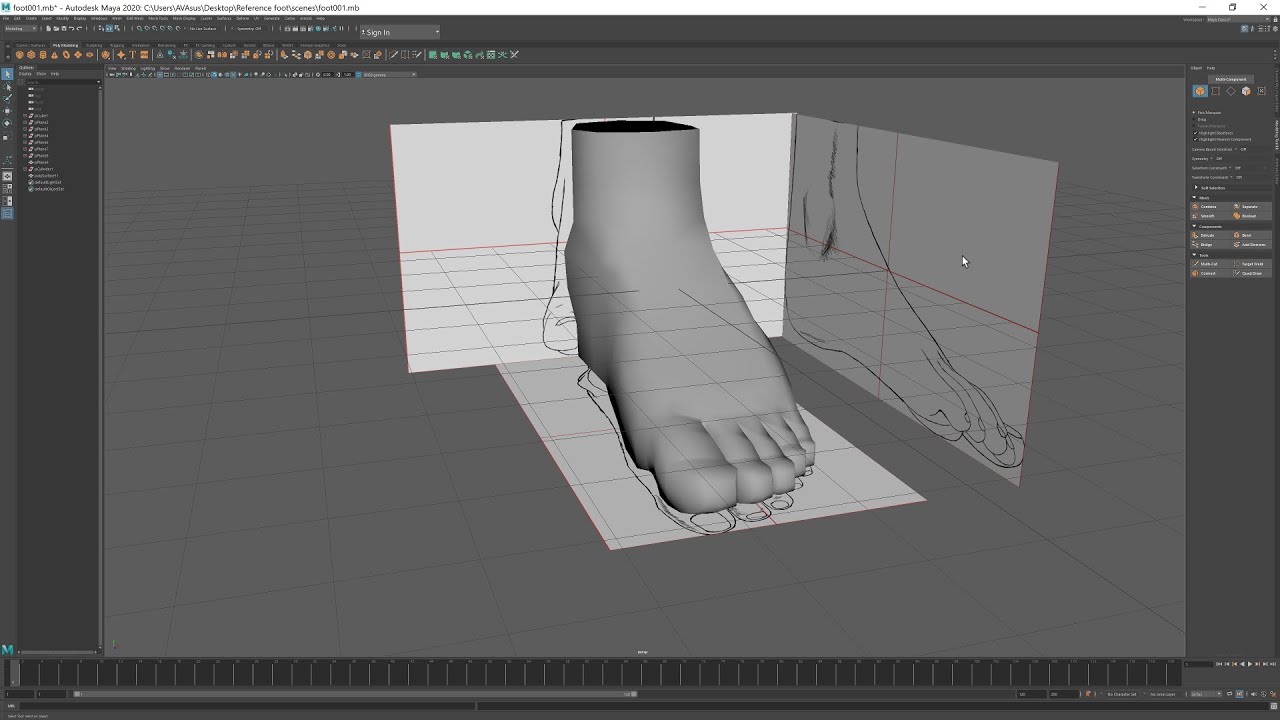Image resolution: width=1280 pixels, height=720 pixels.
Task: Choose face selection mode in Modeling Toolkit
Action: [x=1246, y=91]
